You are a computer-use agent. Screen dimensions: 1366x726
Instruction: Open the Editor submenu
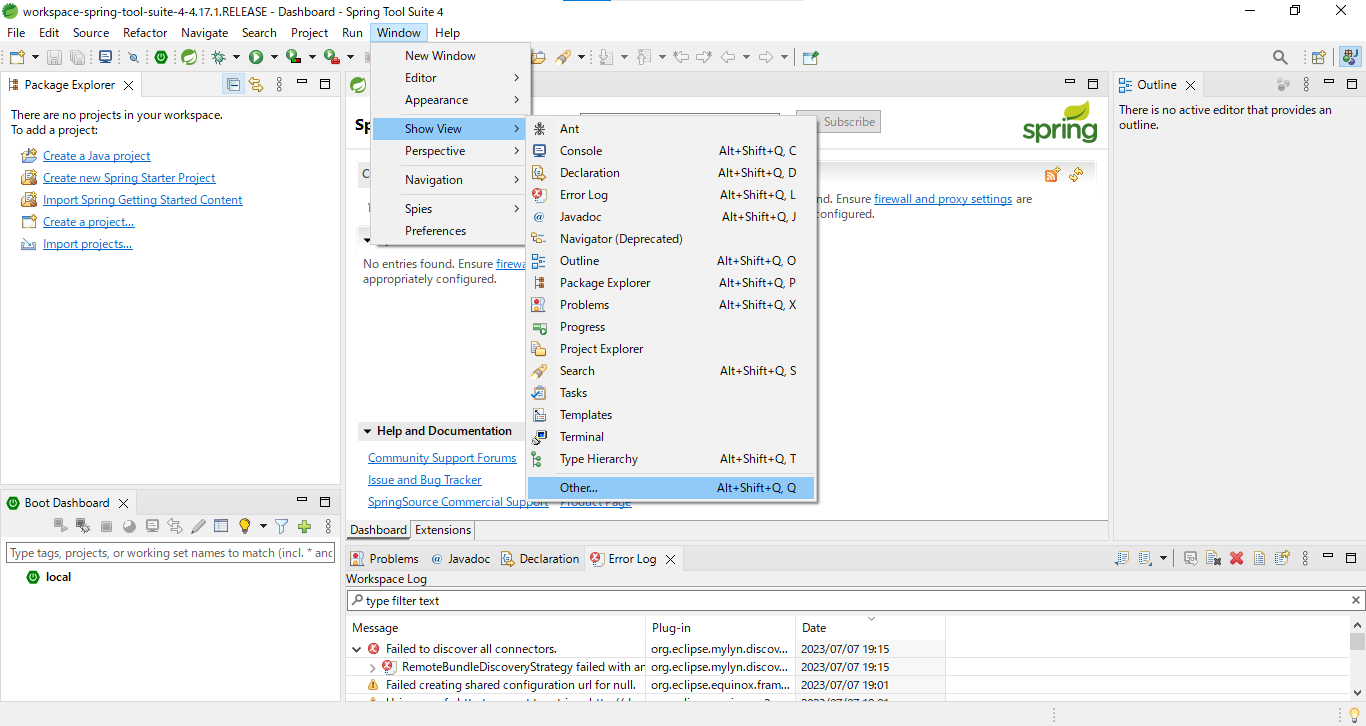[449, 78]
